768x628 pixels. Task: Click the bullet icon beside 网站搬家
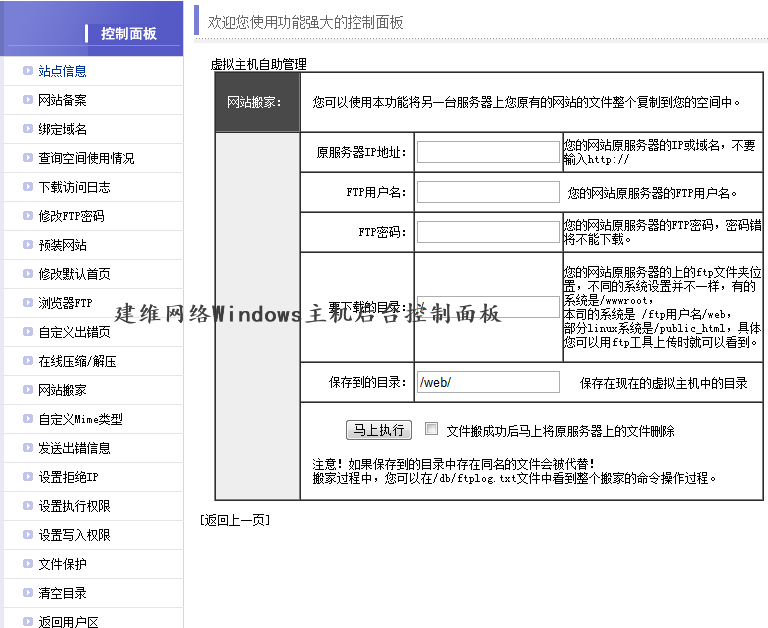[28, 389]
